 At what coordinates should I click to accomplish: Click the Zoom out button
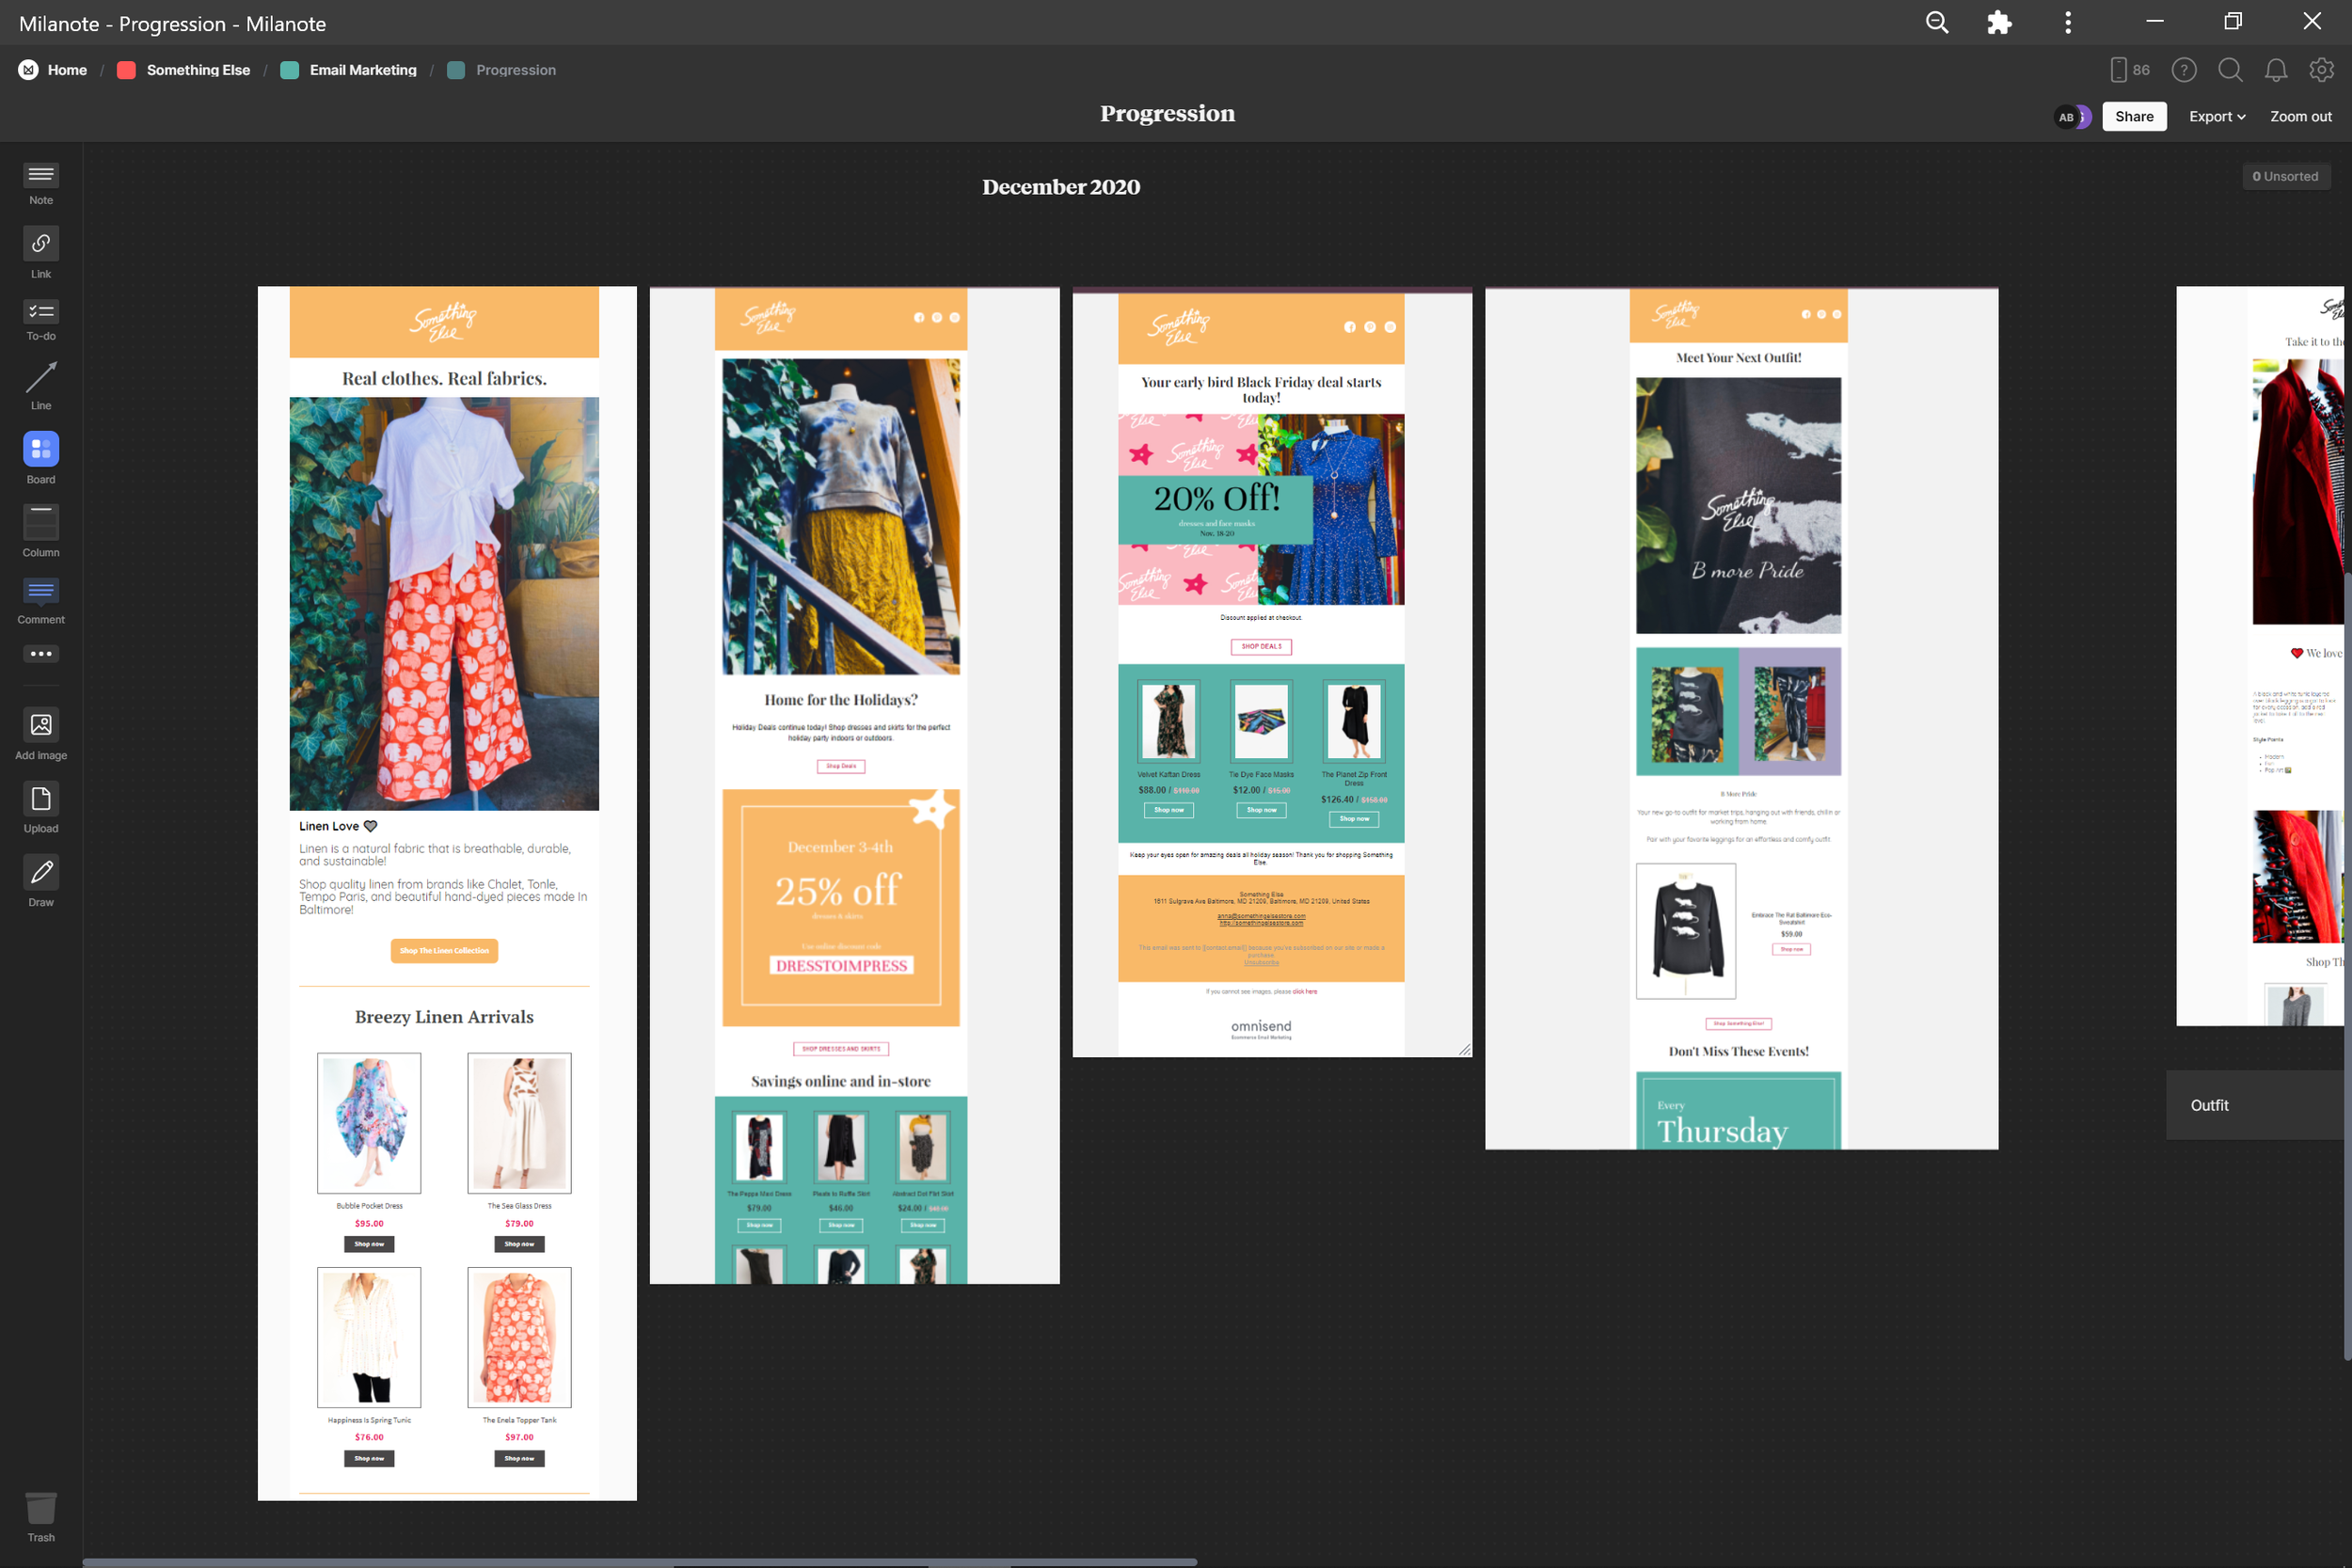click(2301, 117)
